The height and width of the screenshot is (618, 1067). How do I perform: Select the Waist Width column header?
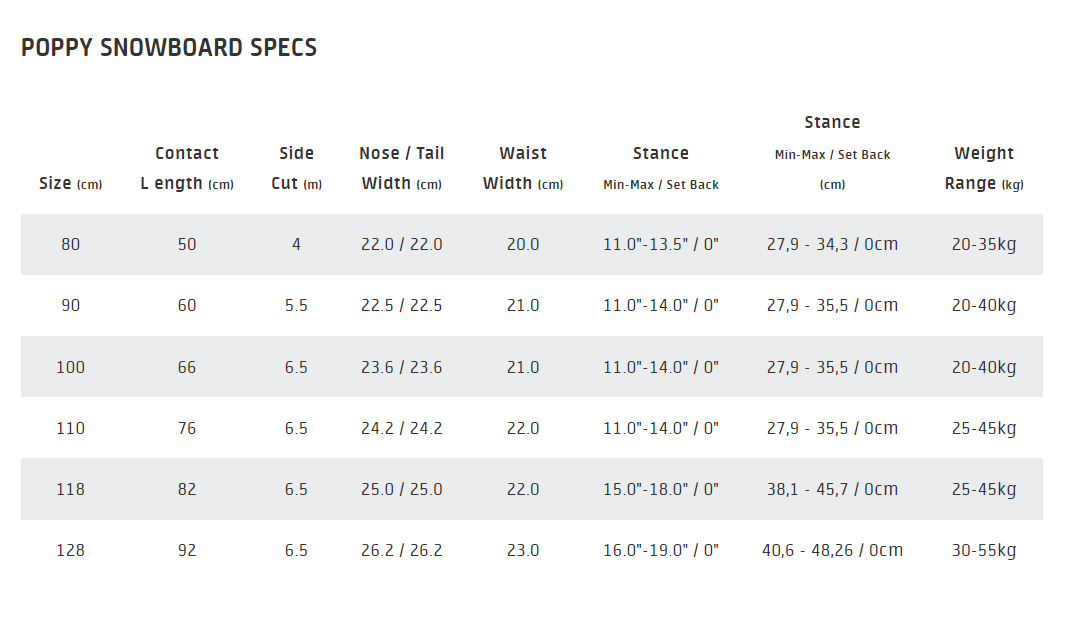click(523, 168)
